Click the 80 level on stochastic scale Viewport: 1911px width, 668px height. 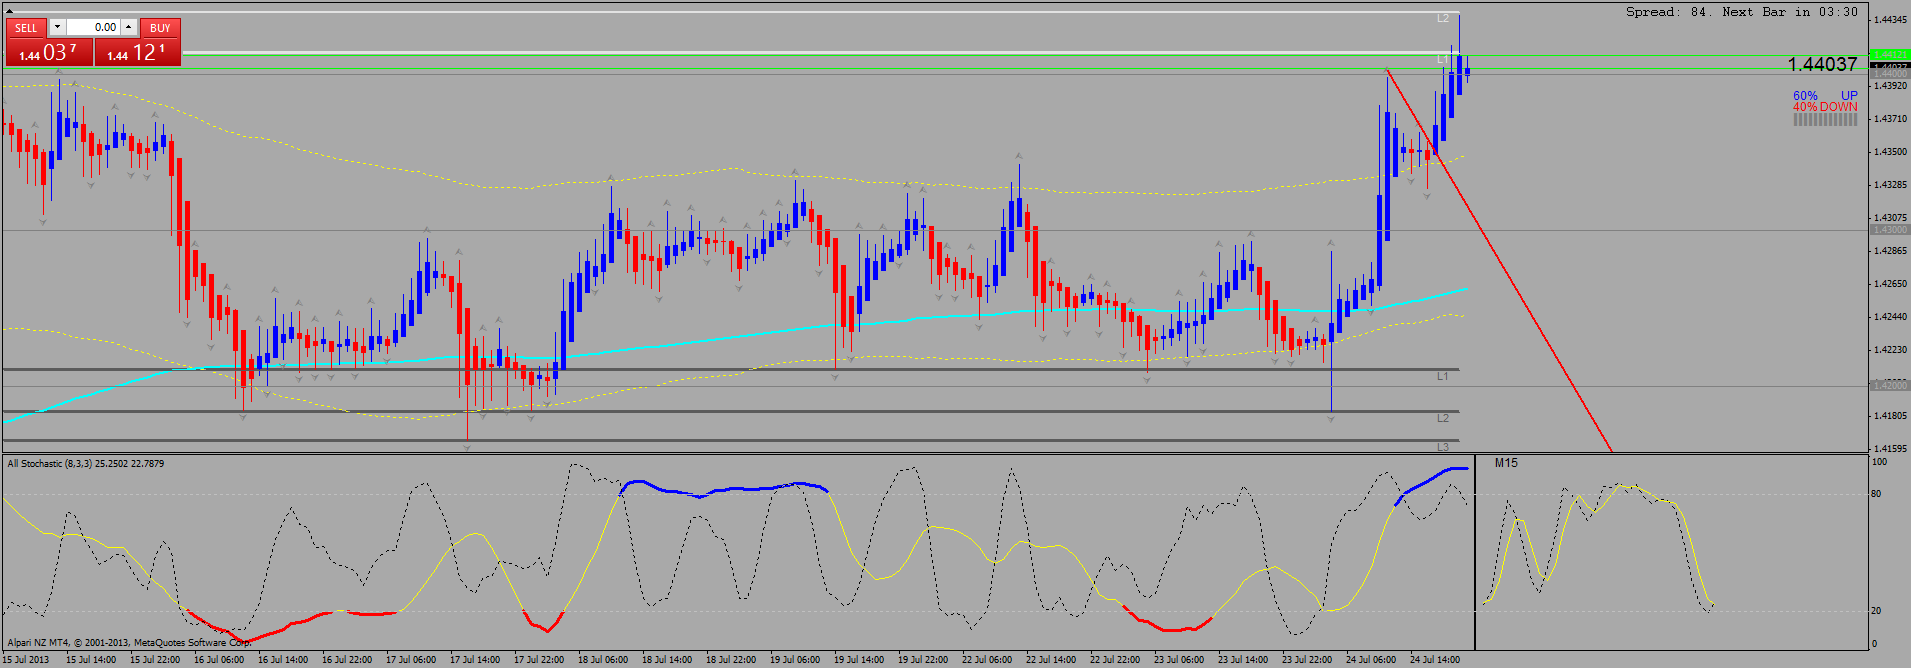(x=1876, y=494)
